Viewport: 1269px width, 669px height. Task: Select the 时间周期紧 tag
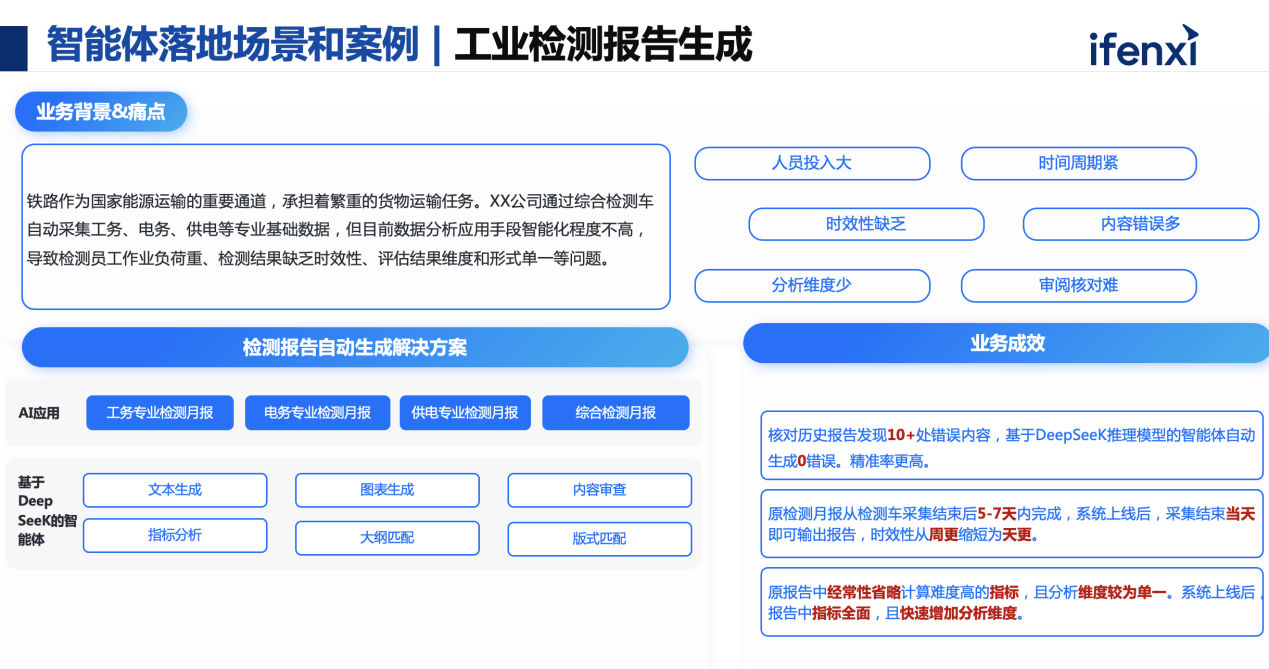1078,163
